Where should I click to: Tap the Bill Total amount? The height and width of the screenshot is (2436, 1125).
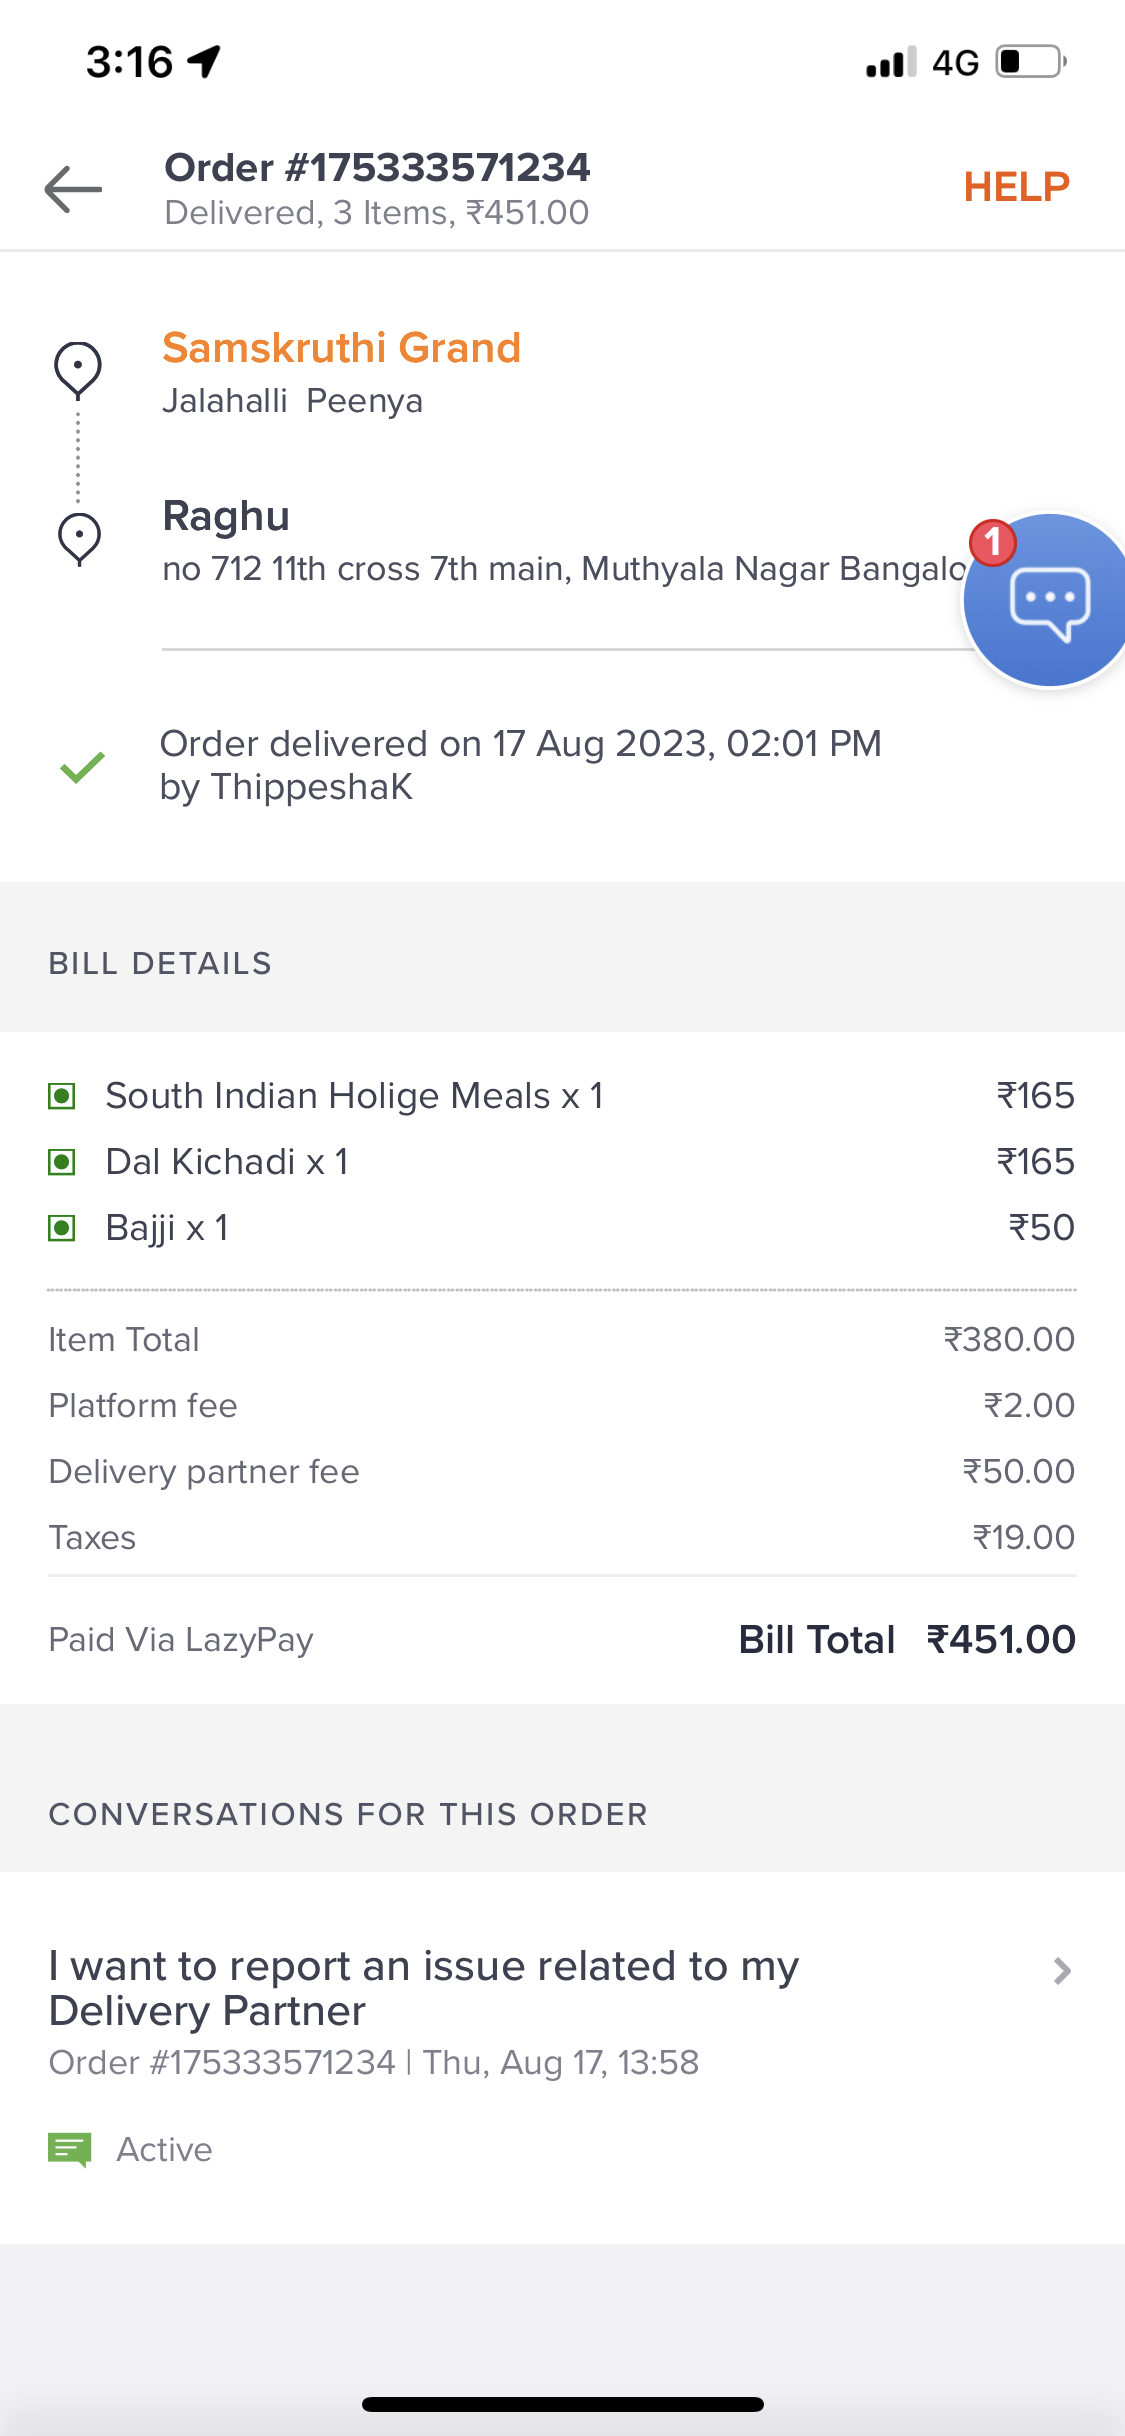(1000, 1640)
